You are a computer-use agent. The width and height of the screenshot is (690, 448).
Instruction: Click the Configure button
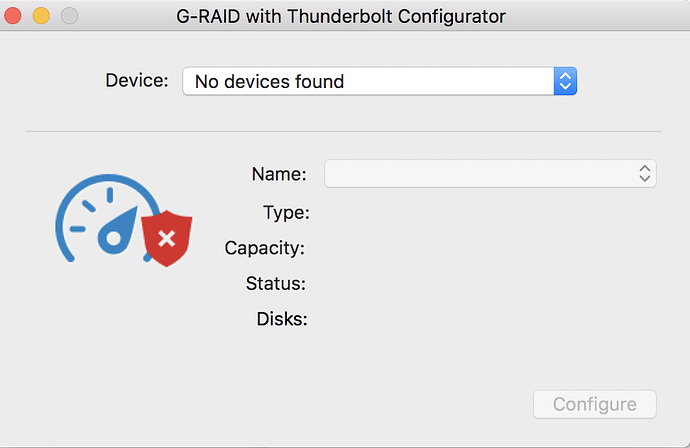595,404
